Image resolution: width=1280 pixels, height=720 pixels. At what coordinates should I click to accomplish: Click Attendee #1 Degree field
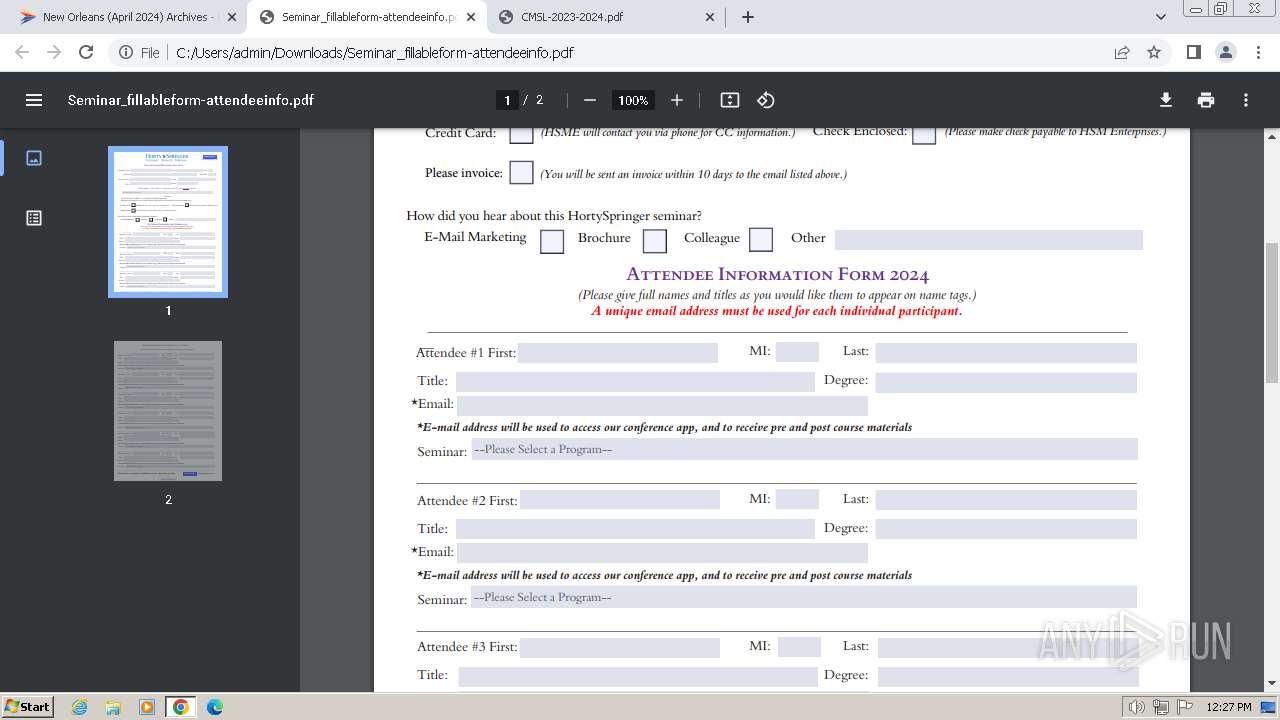click(1006, 382)
